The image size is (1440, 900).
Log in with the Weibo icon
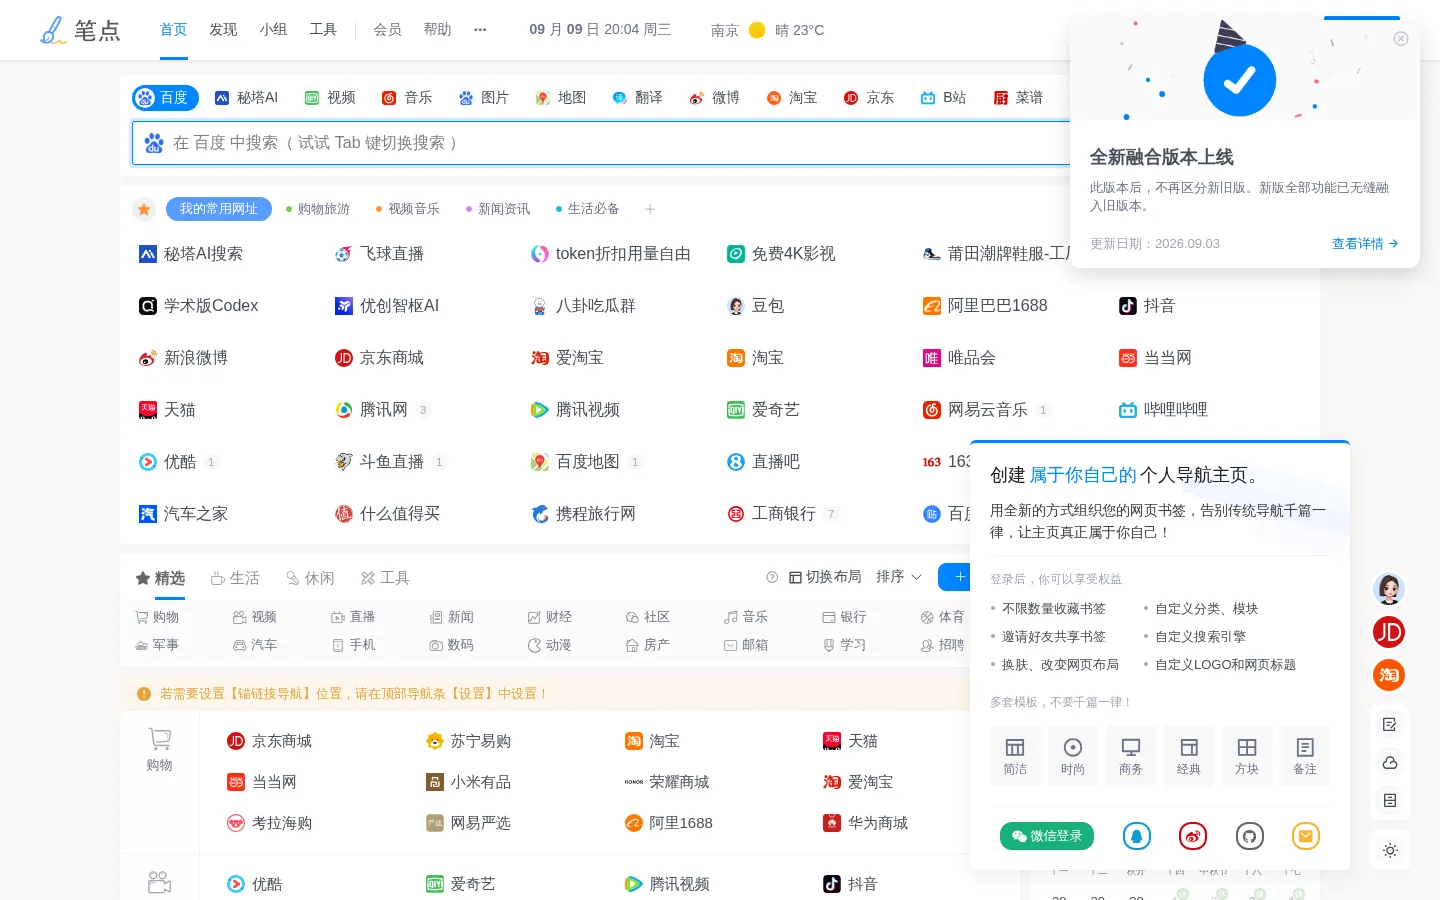[1193, 836]
